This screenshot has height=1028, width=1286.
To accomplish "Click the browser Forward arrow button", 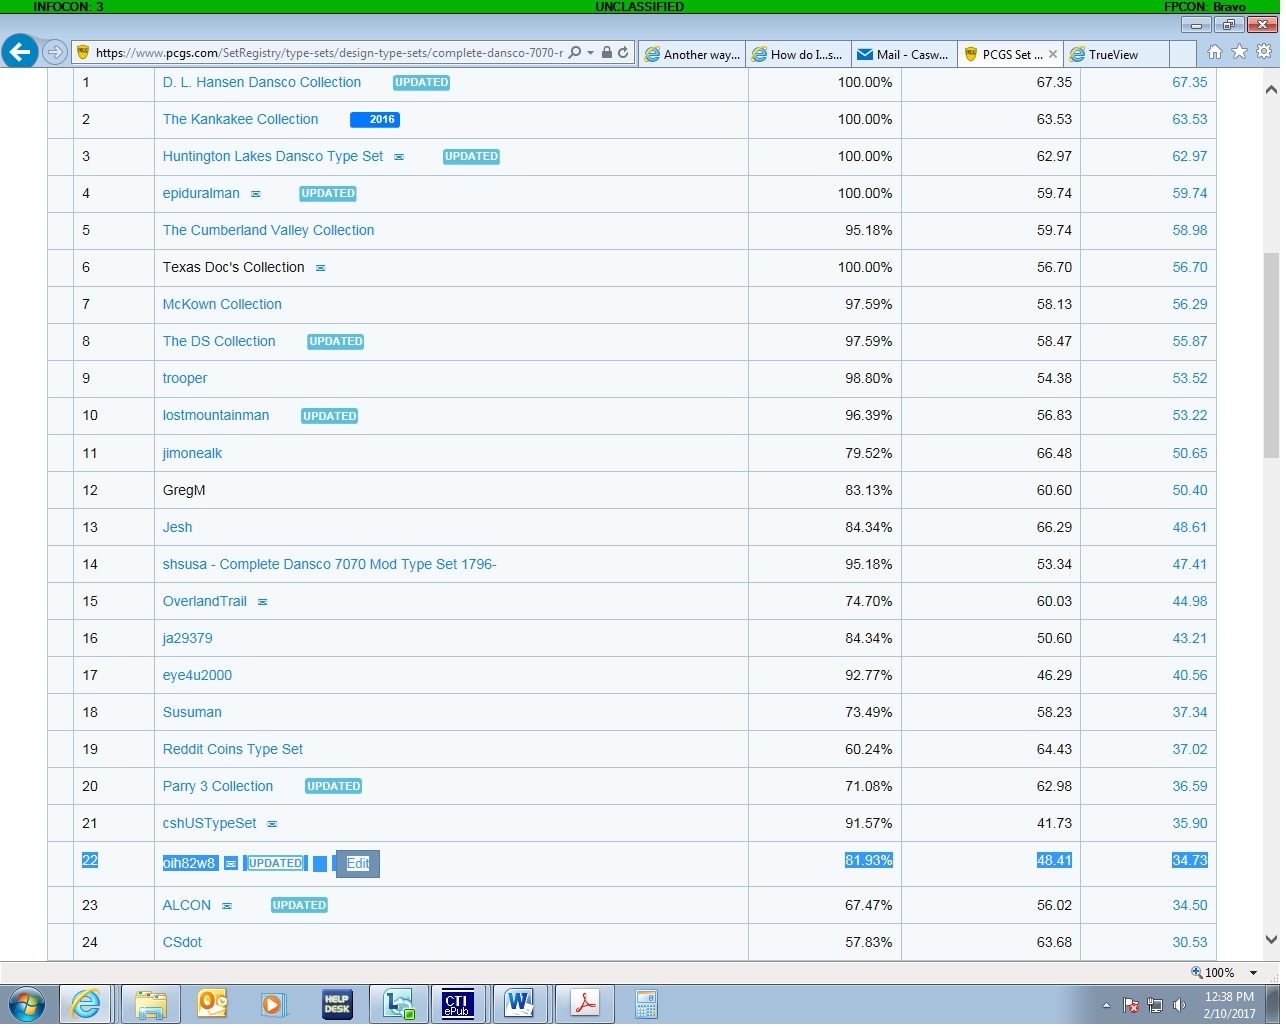I will 56,52.
